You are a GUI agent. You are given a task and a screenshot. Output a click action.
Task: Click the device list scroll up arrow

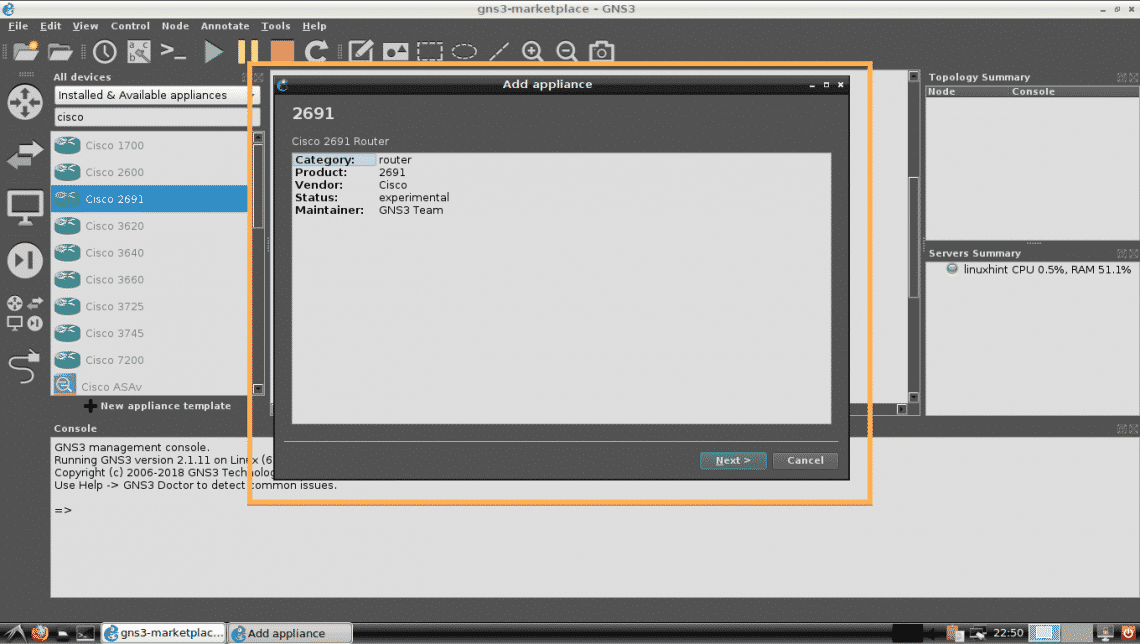pyautogui.click(x=258, y=137)
